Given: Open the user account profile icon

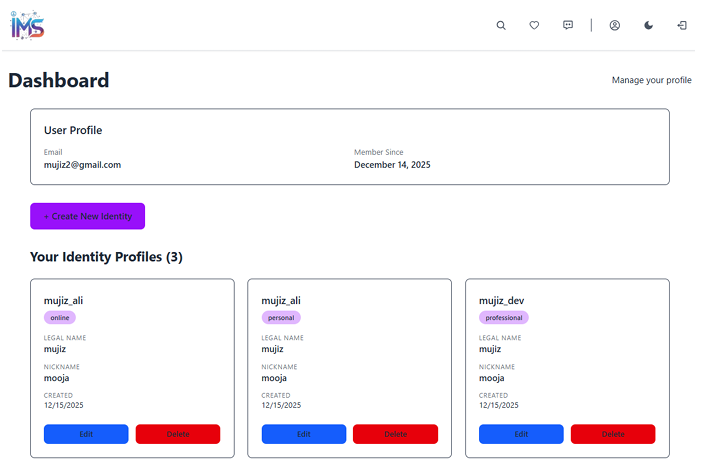Looking at the screenshot, I should coord(615,26).
